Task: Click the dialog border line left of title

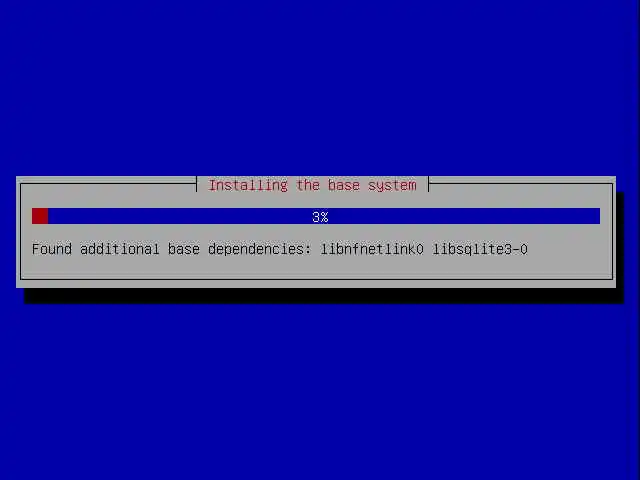Action: (109, 184)
